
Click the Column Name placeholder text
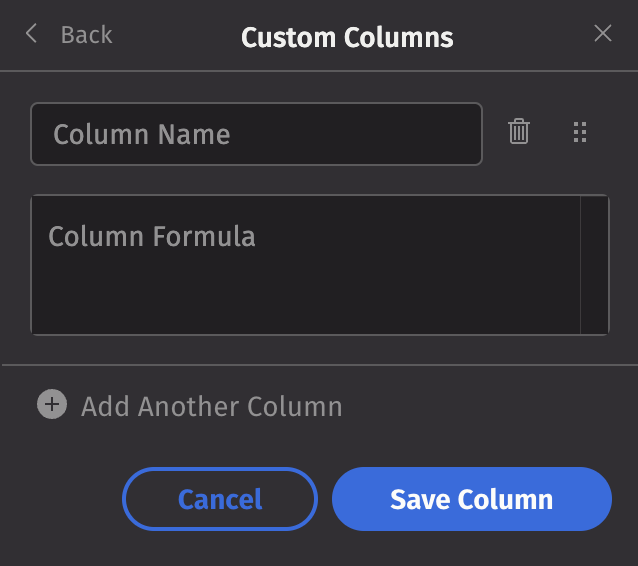[142, 135]
